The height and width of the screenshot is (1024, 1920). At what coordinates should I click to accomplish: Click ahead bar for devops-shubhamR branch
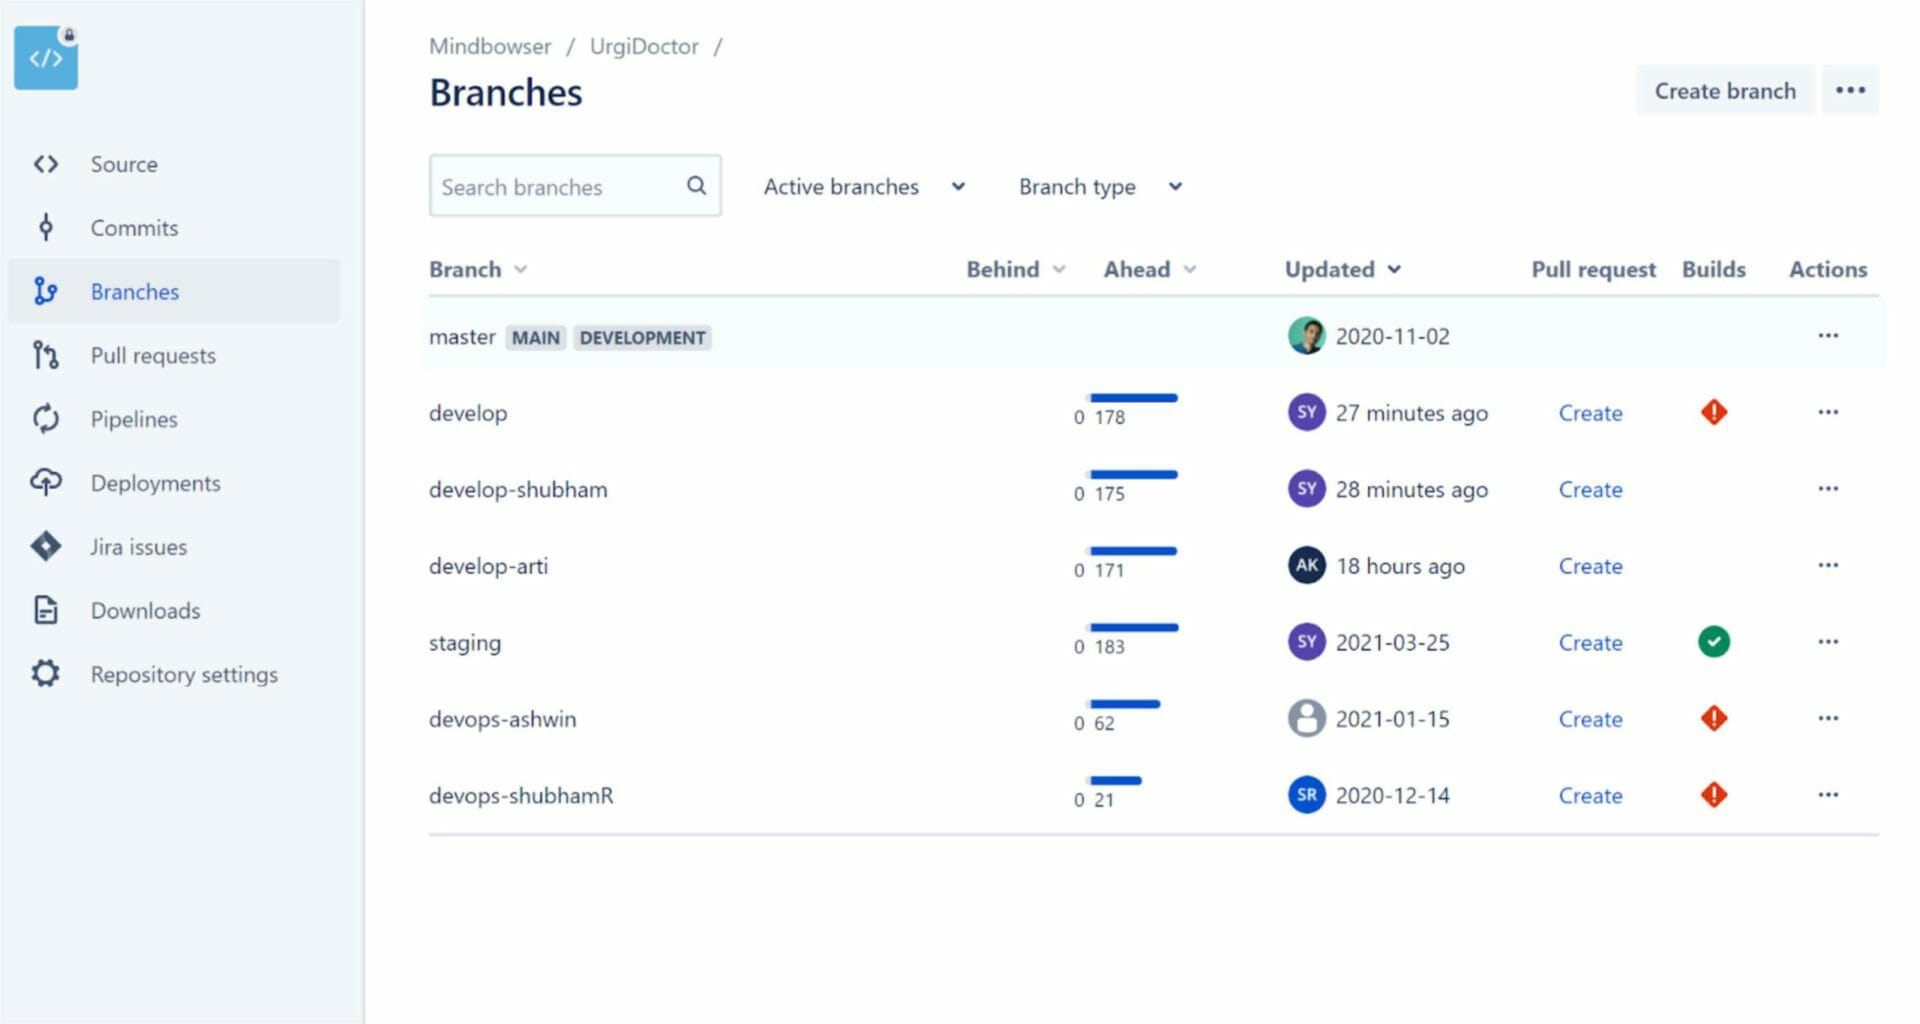click(x=1115, y=780)
